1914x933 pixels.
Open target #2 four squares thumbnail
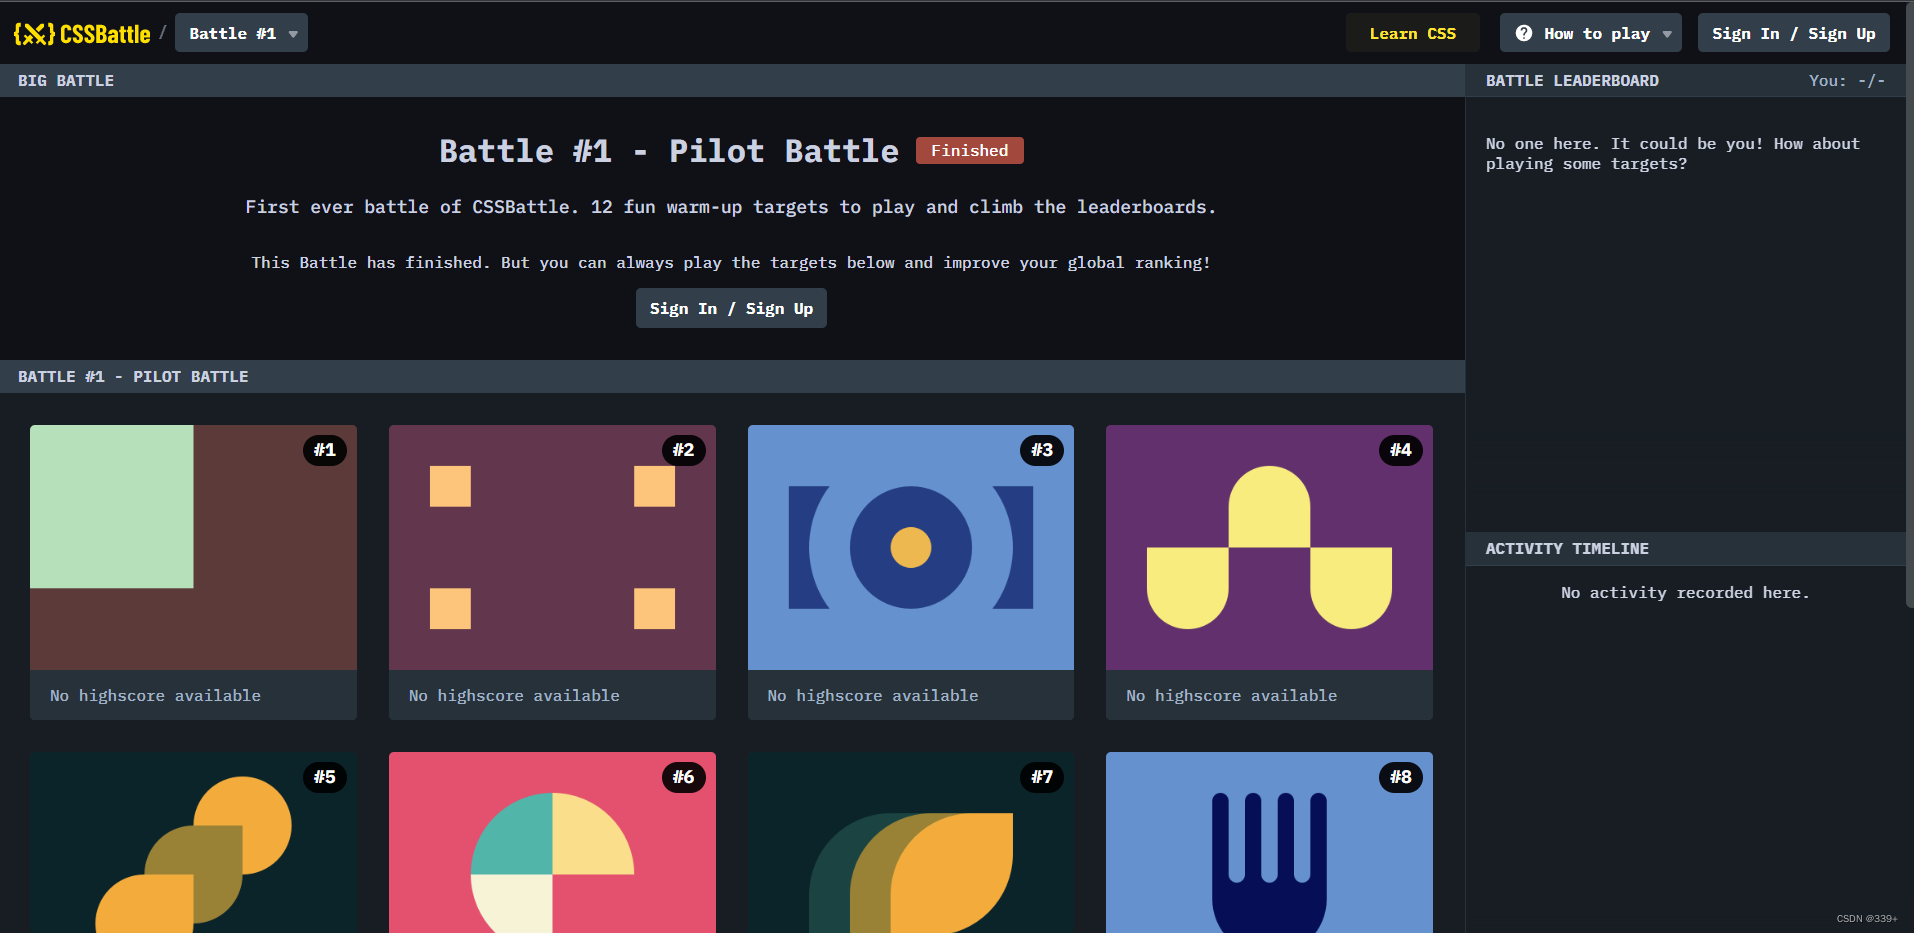point(552,547)
